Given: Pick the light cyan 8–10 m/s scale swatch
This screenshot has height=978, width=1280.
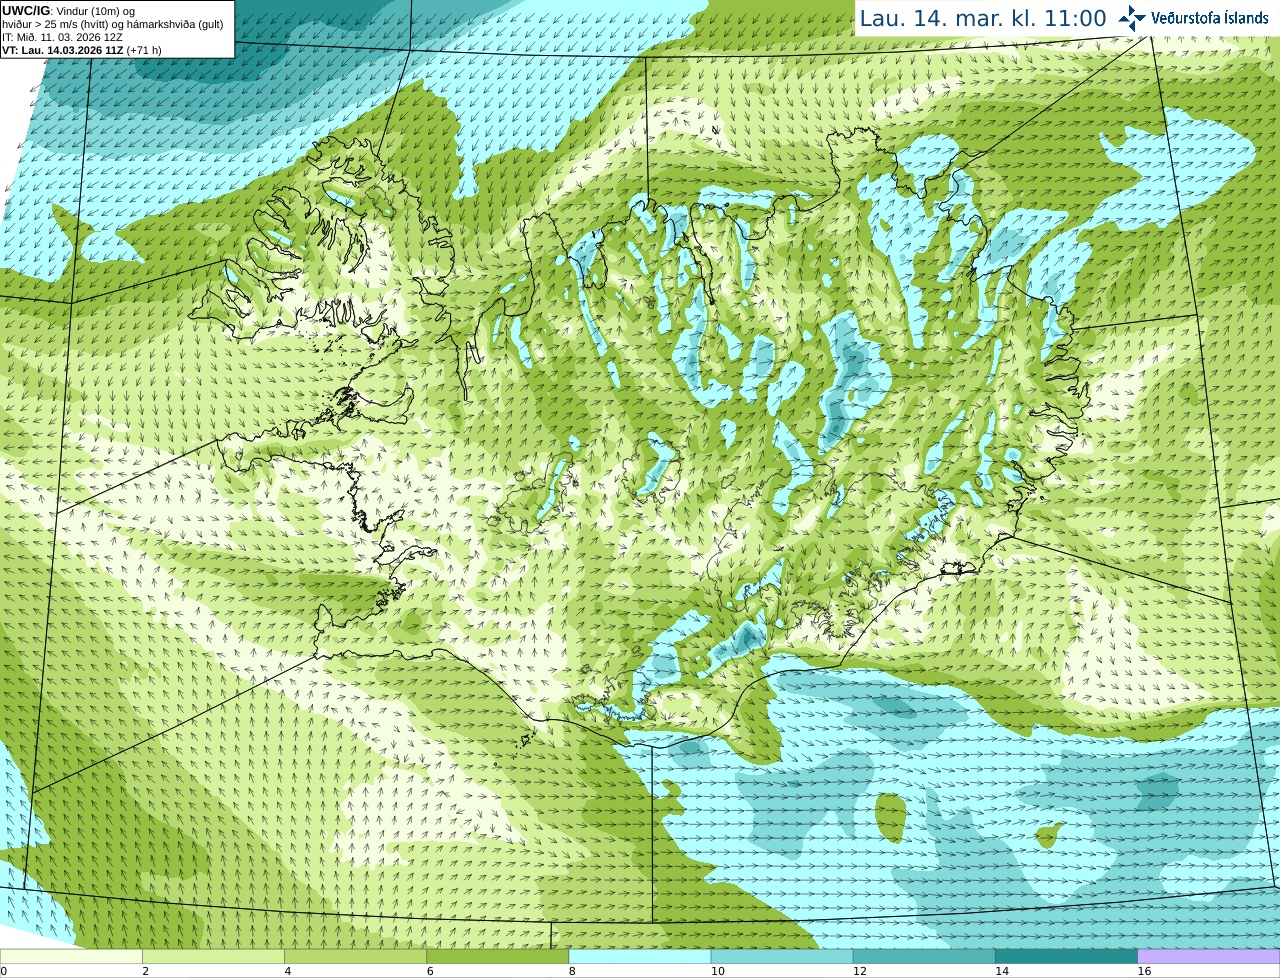Looking at the screenshot, I should click(640, 957).
